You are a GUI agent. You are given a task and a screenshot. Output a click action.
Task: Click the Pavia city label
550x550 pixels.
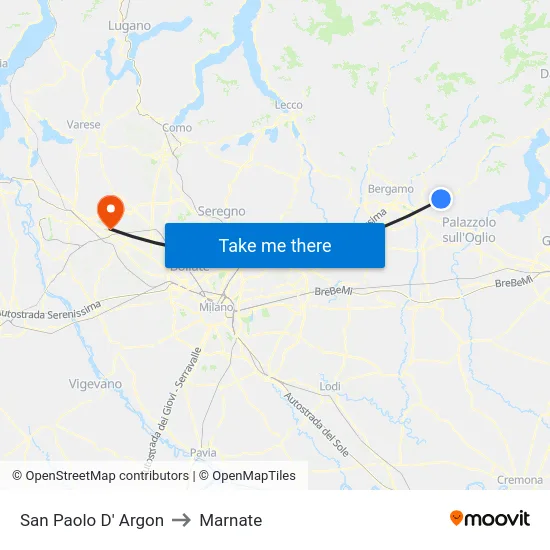point(203,453)
